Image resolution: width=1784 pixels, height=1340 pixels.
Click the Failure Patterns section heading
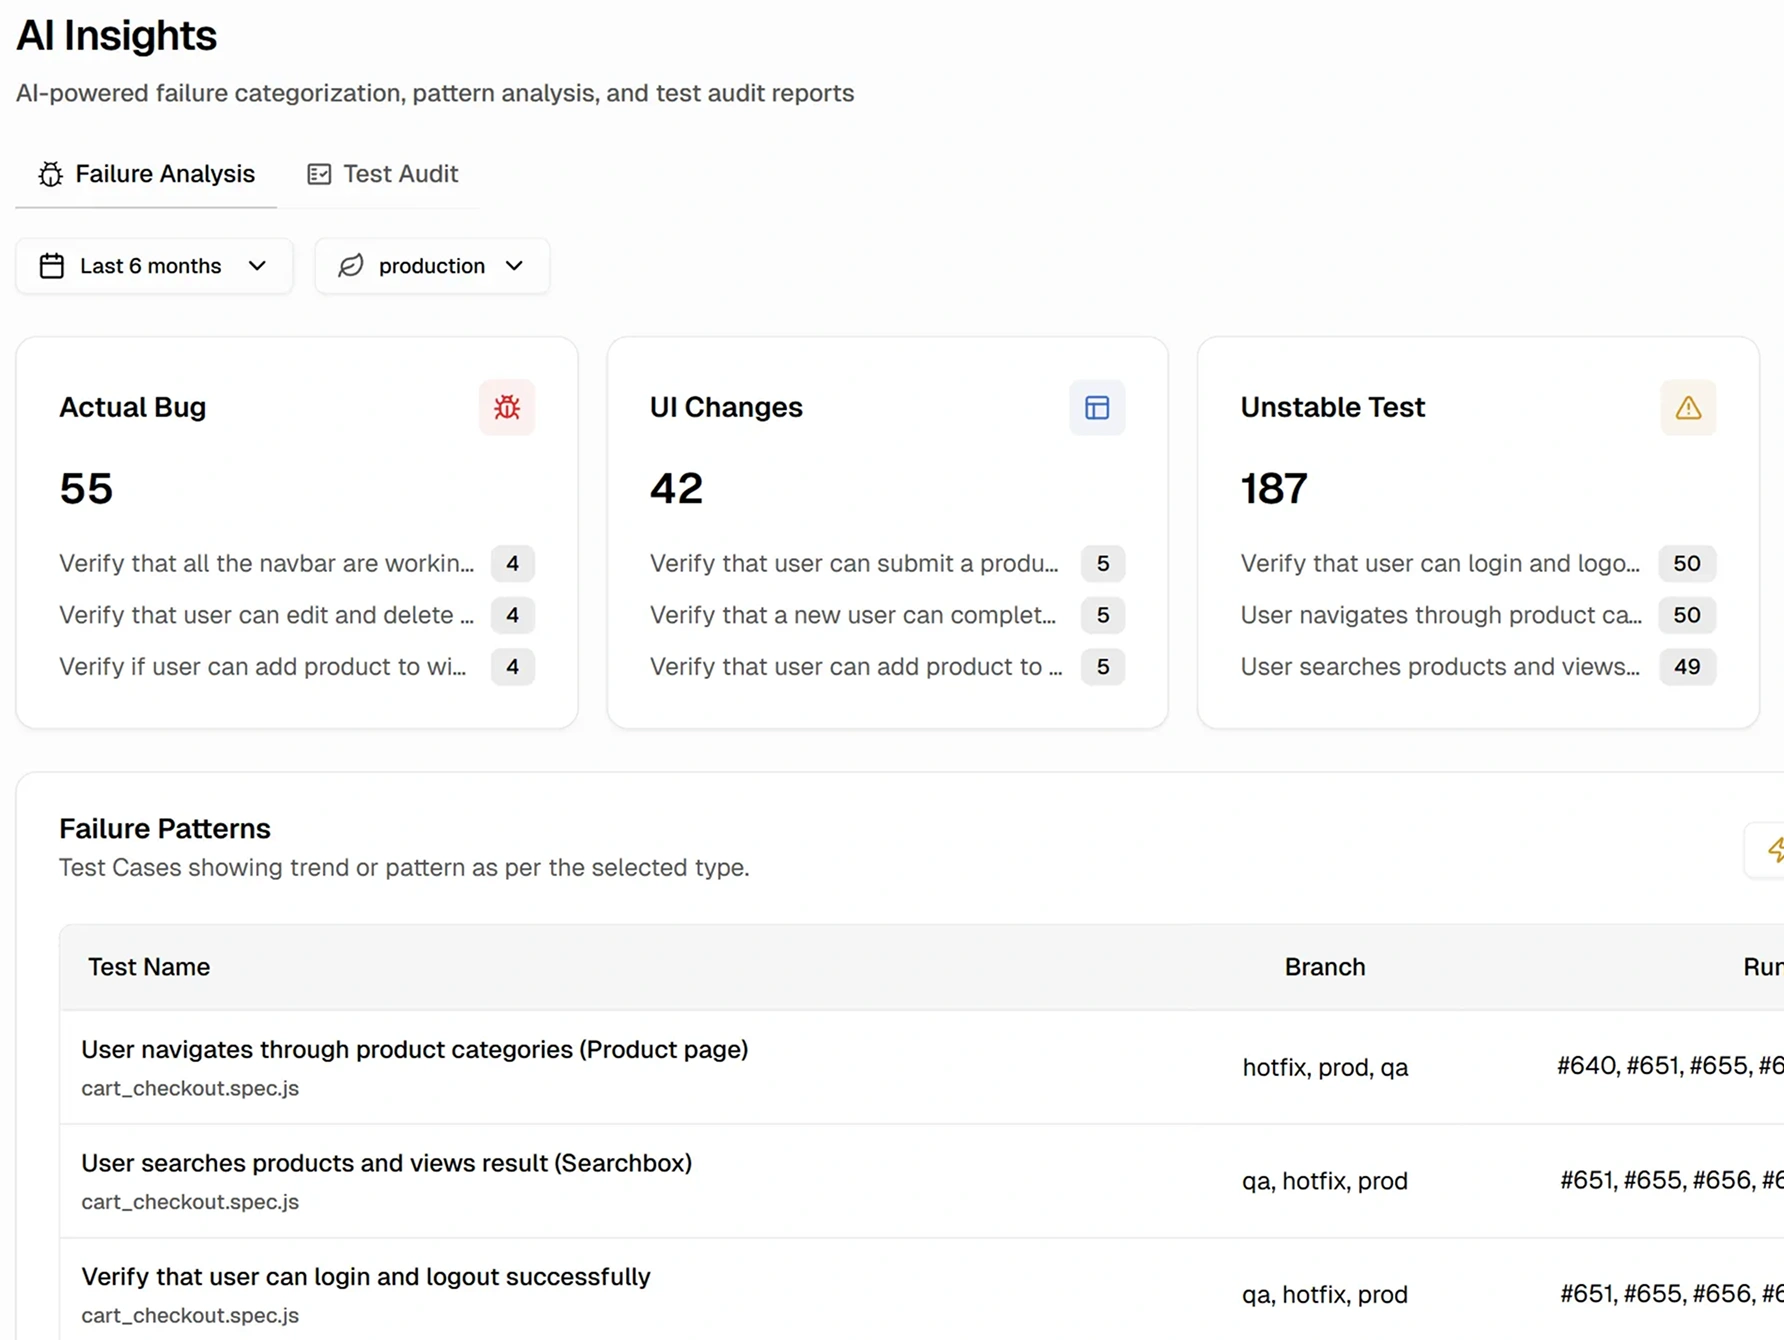pos(165,829)
